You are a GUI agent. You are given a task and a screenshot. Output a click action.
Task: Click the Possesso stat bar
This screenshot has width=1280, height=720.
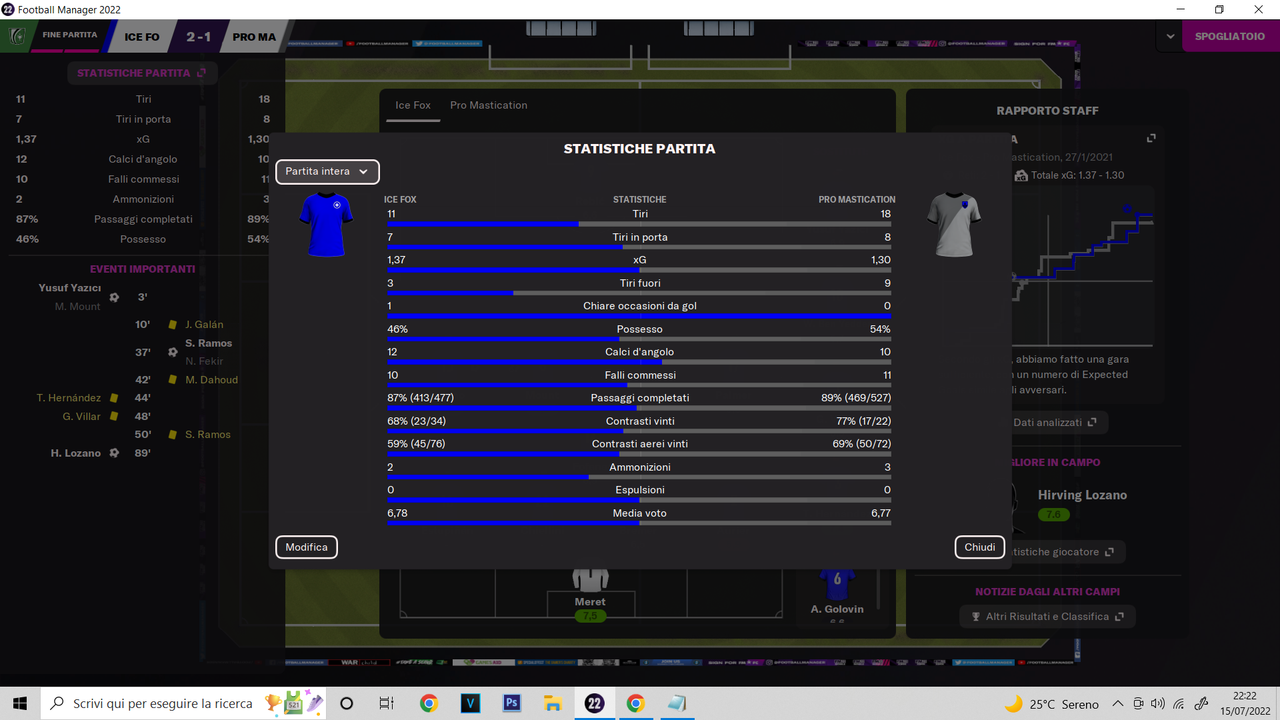[x=639, y=340]
